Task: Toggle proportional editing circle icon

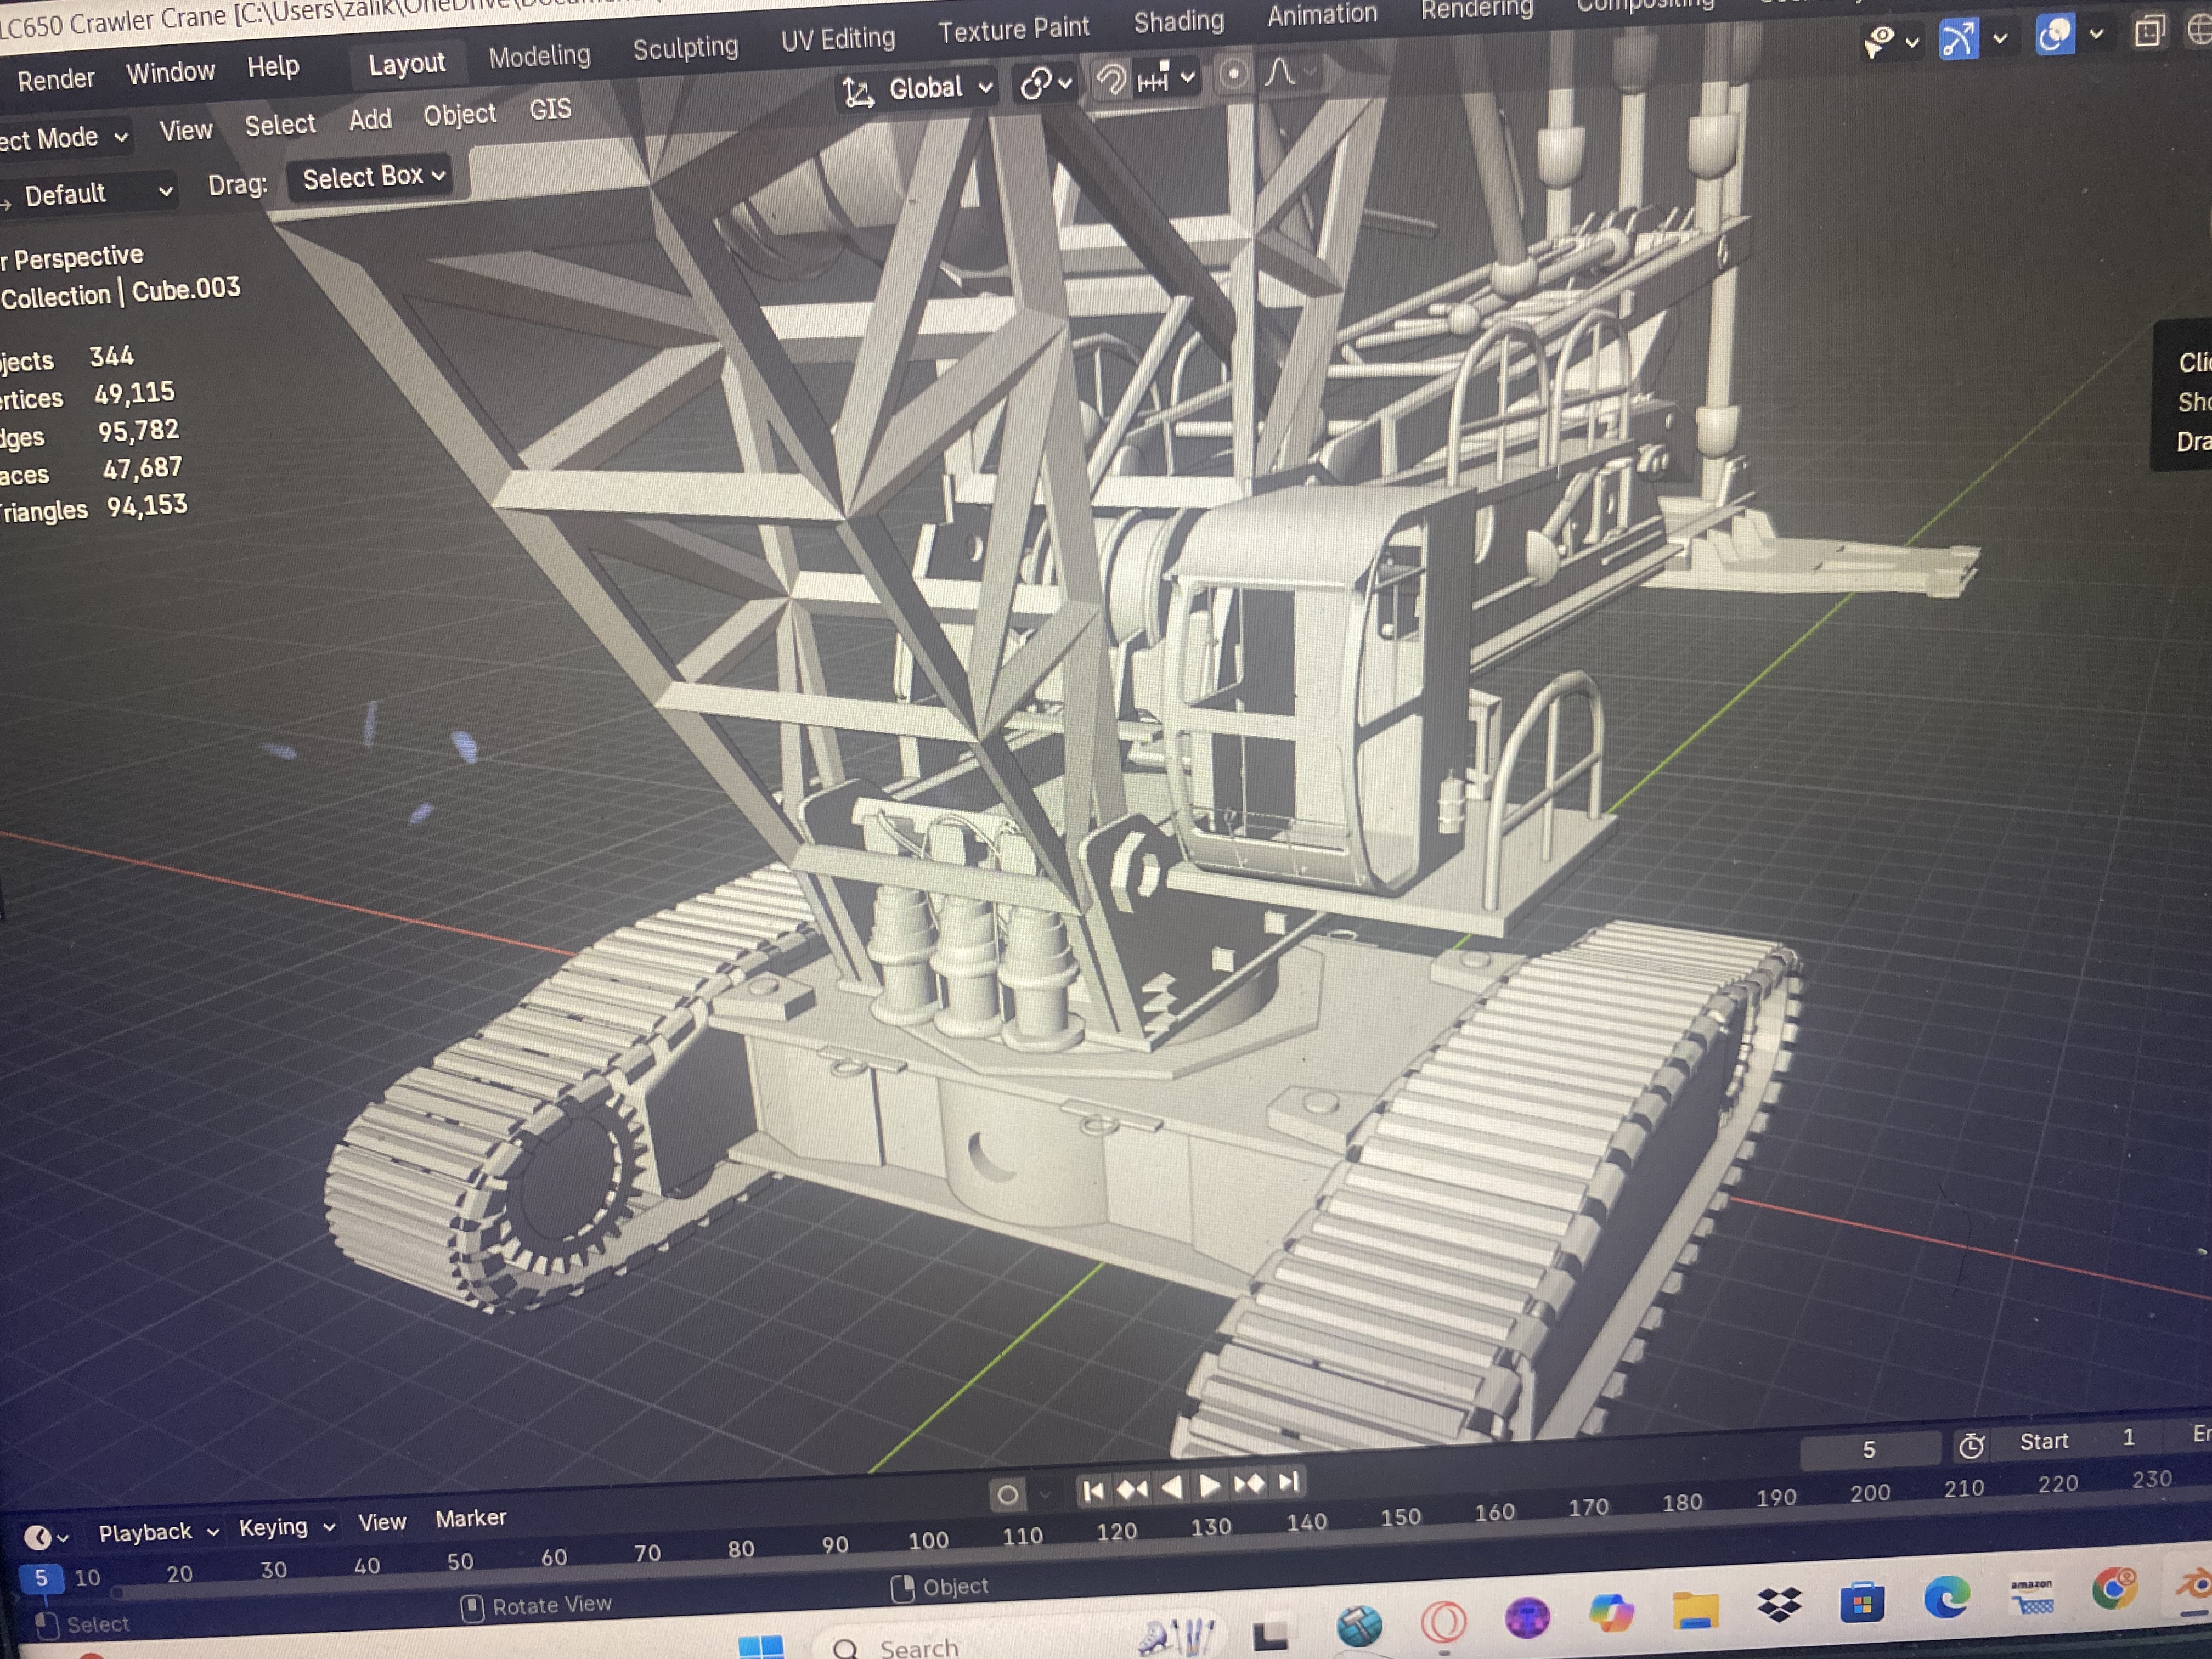Action: [1234, 75]
